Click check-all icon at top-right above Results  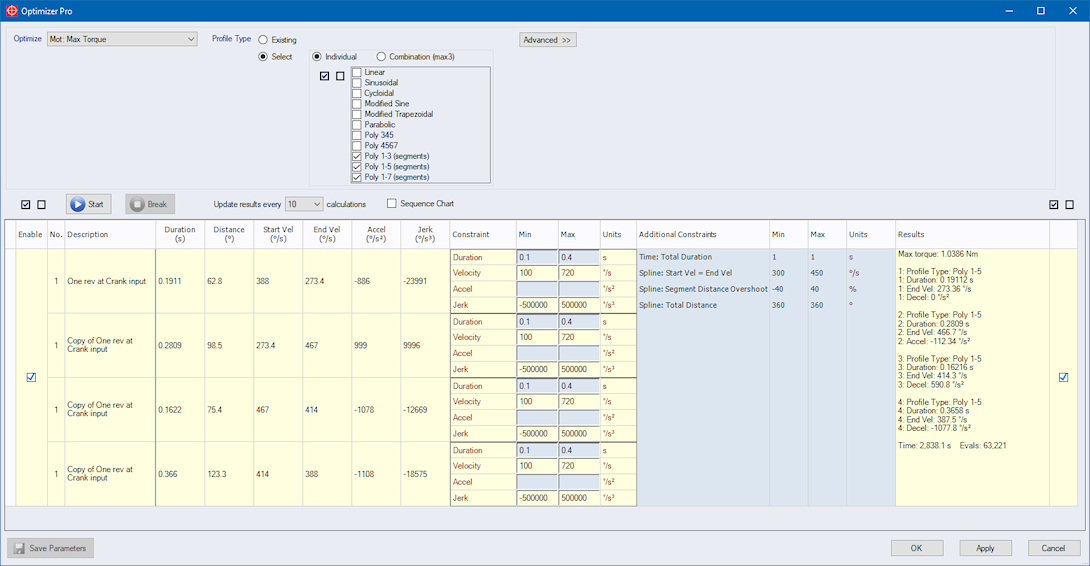coord(1054,205)
